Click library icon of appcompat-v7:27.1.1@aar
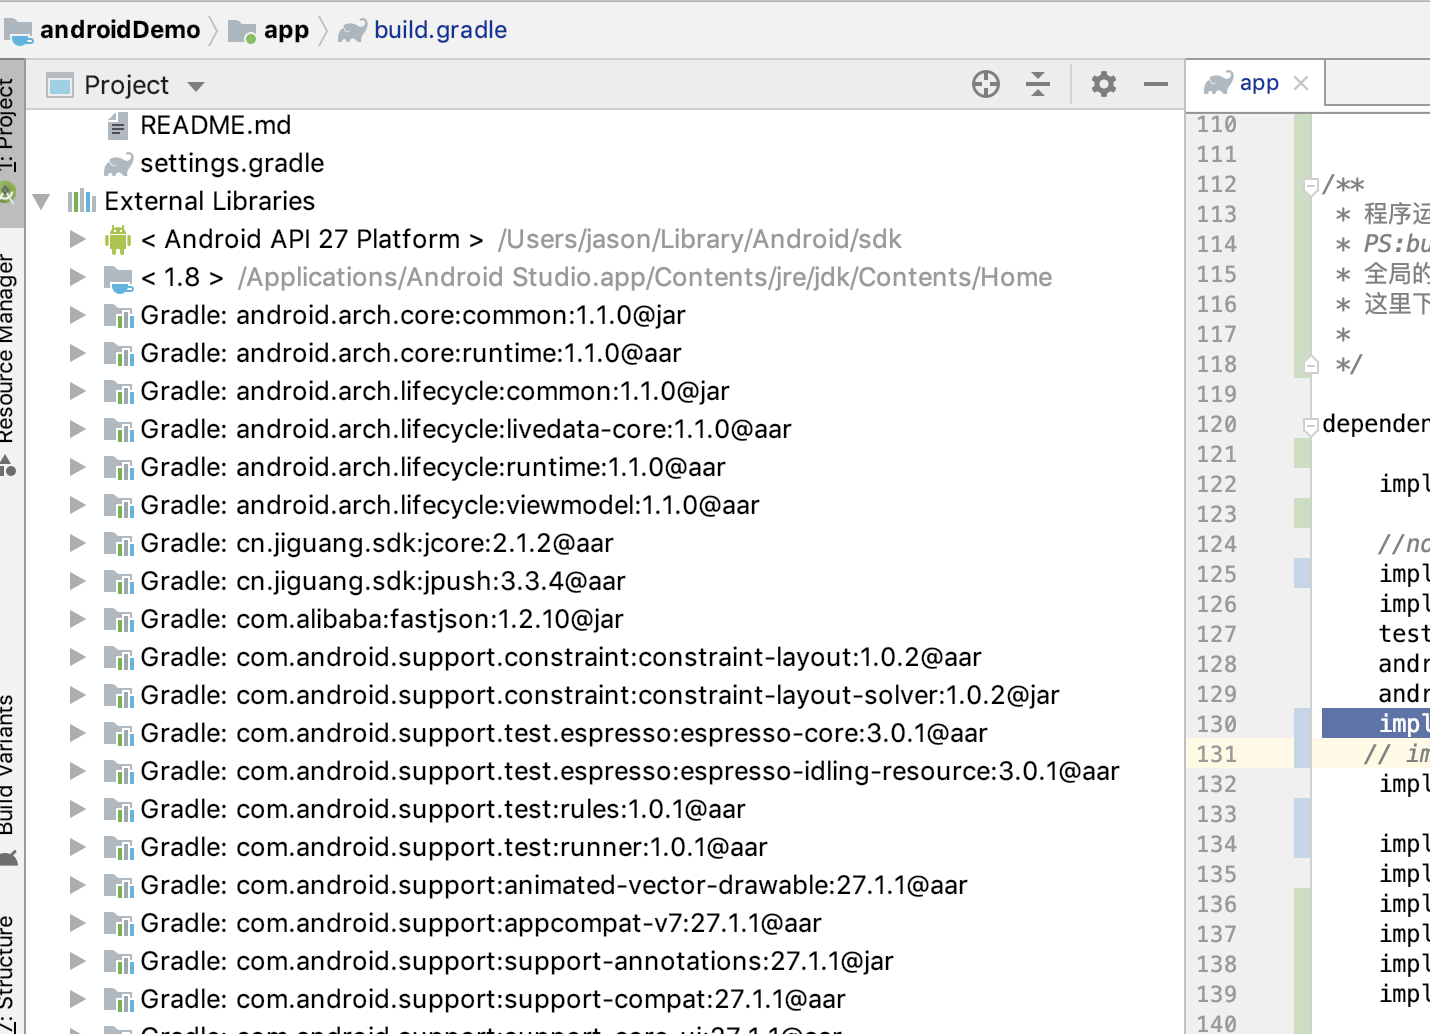The width and height of the screenshot is (1430, 1034). (x=119, y=924)
